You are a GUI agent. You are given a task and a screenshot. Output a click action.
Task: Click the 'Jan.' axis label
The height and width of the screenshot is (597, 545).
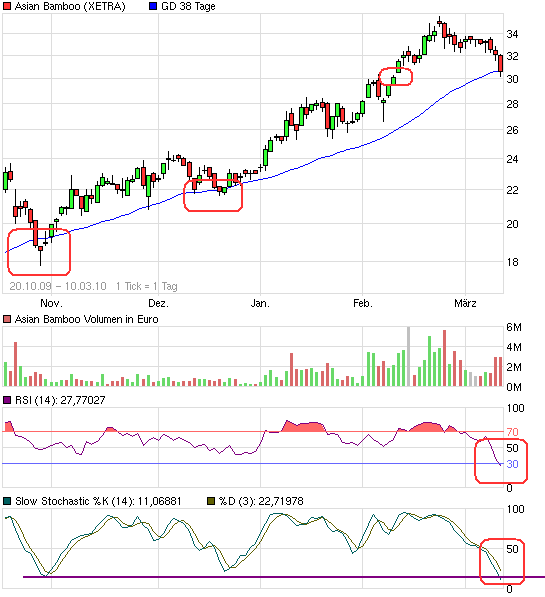click(260, 303)
